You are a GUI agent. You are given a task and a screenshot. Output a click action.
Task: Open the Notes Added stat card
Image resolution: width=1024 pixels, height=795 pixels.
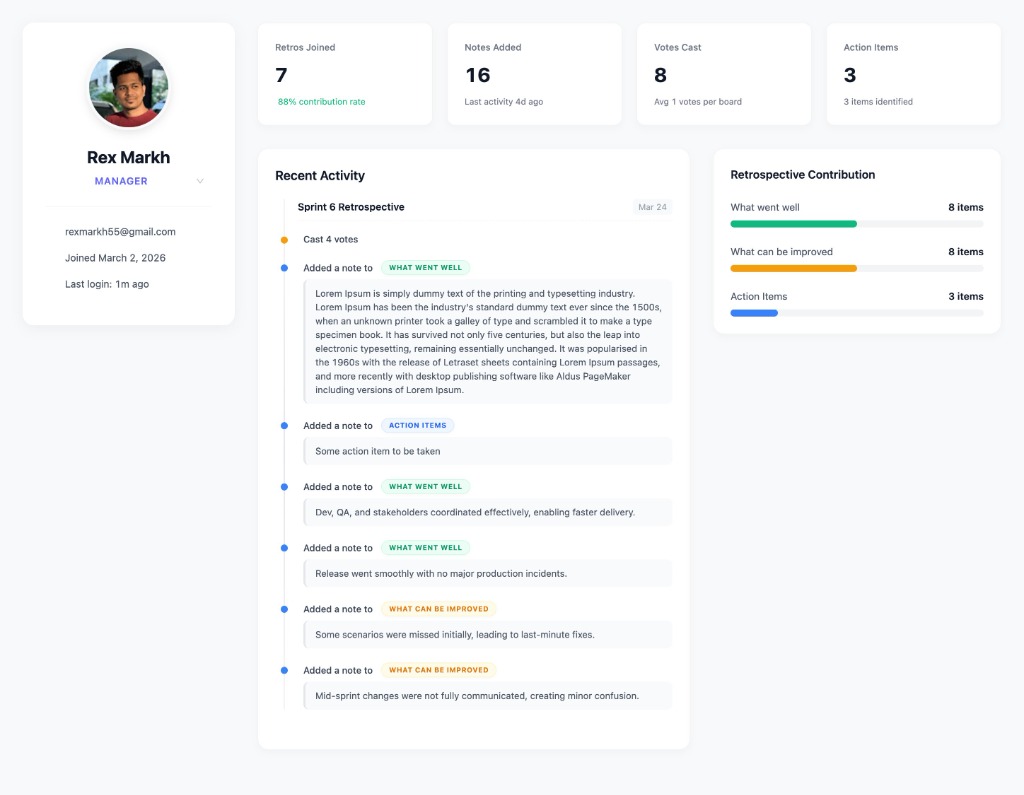pyautogui.click(x=534, y=73)
